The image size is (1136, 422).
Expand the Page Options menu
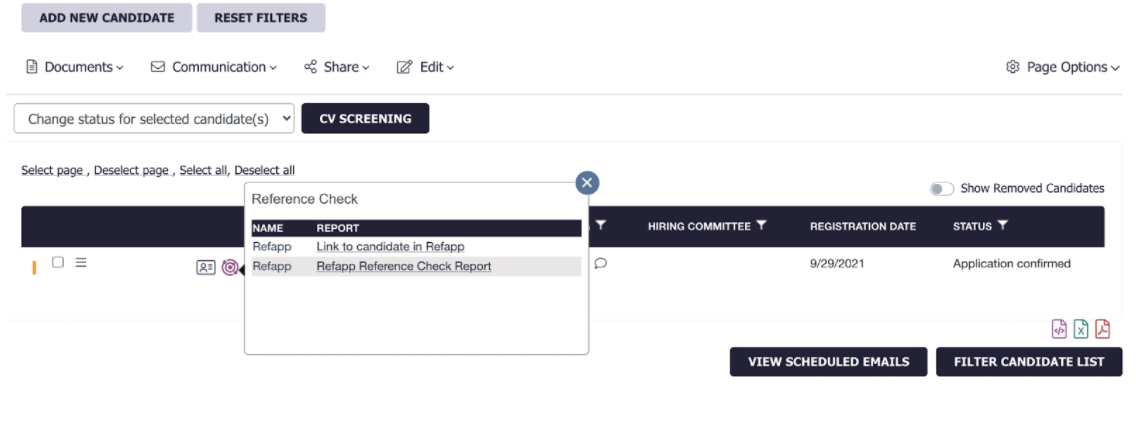click(1063, 67)
